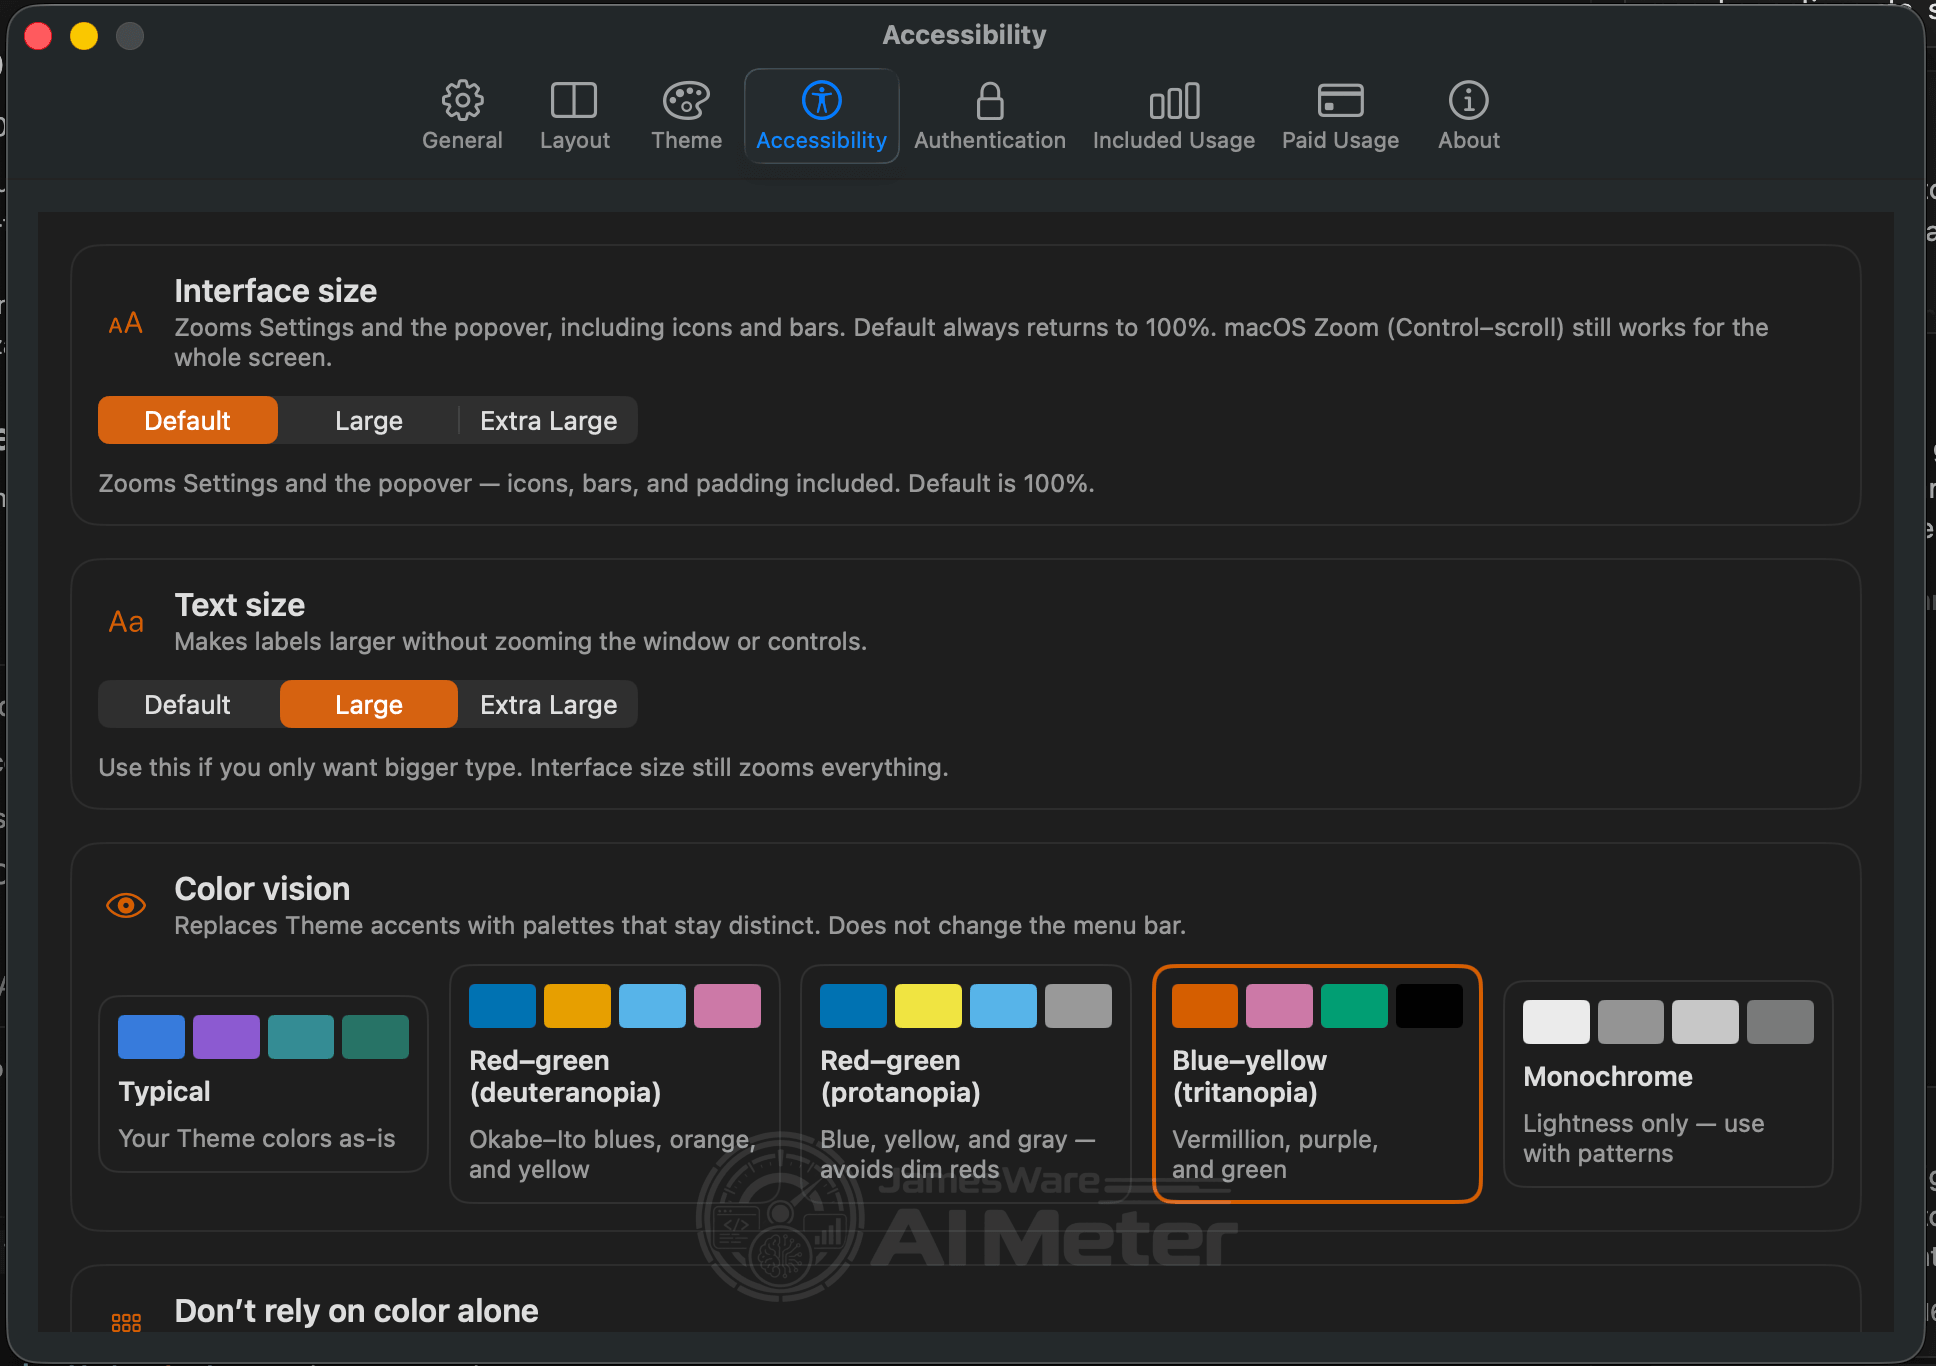This screenshot has height=1366, width=1936.
Task: Click the purple swatch in the Typical card
Action: pyautogui.click(x=226, y=1037)
